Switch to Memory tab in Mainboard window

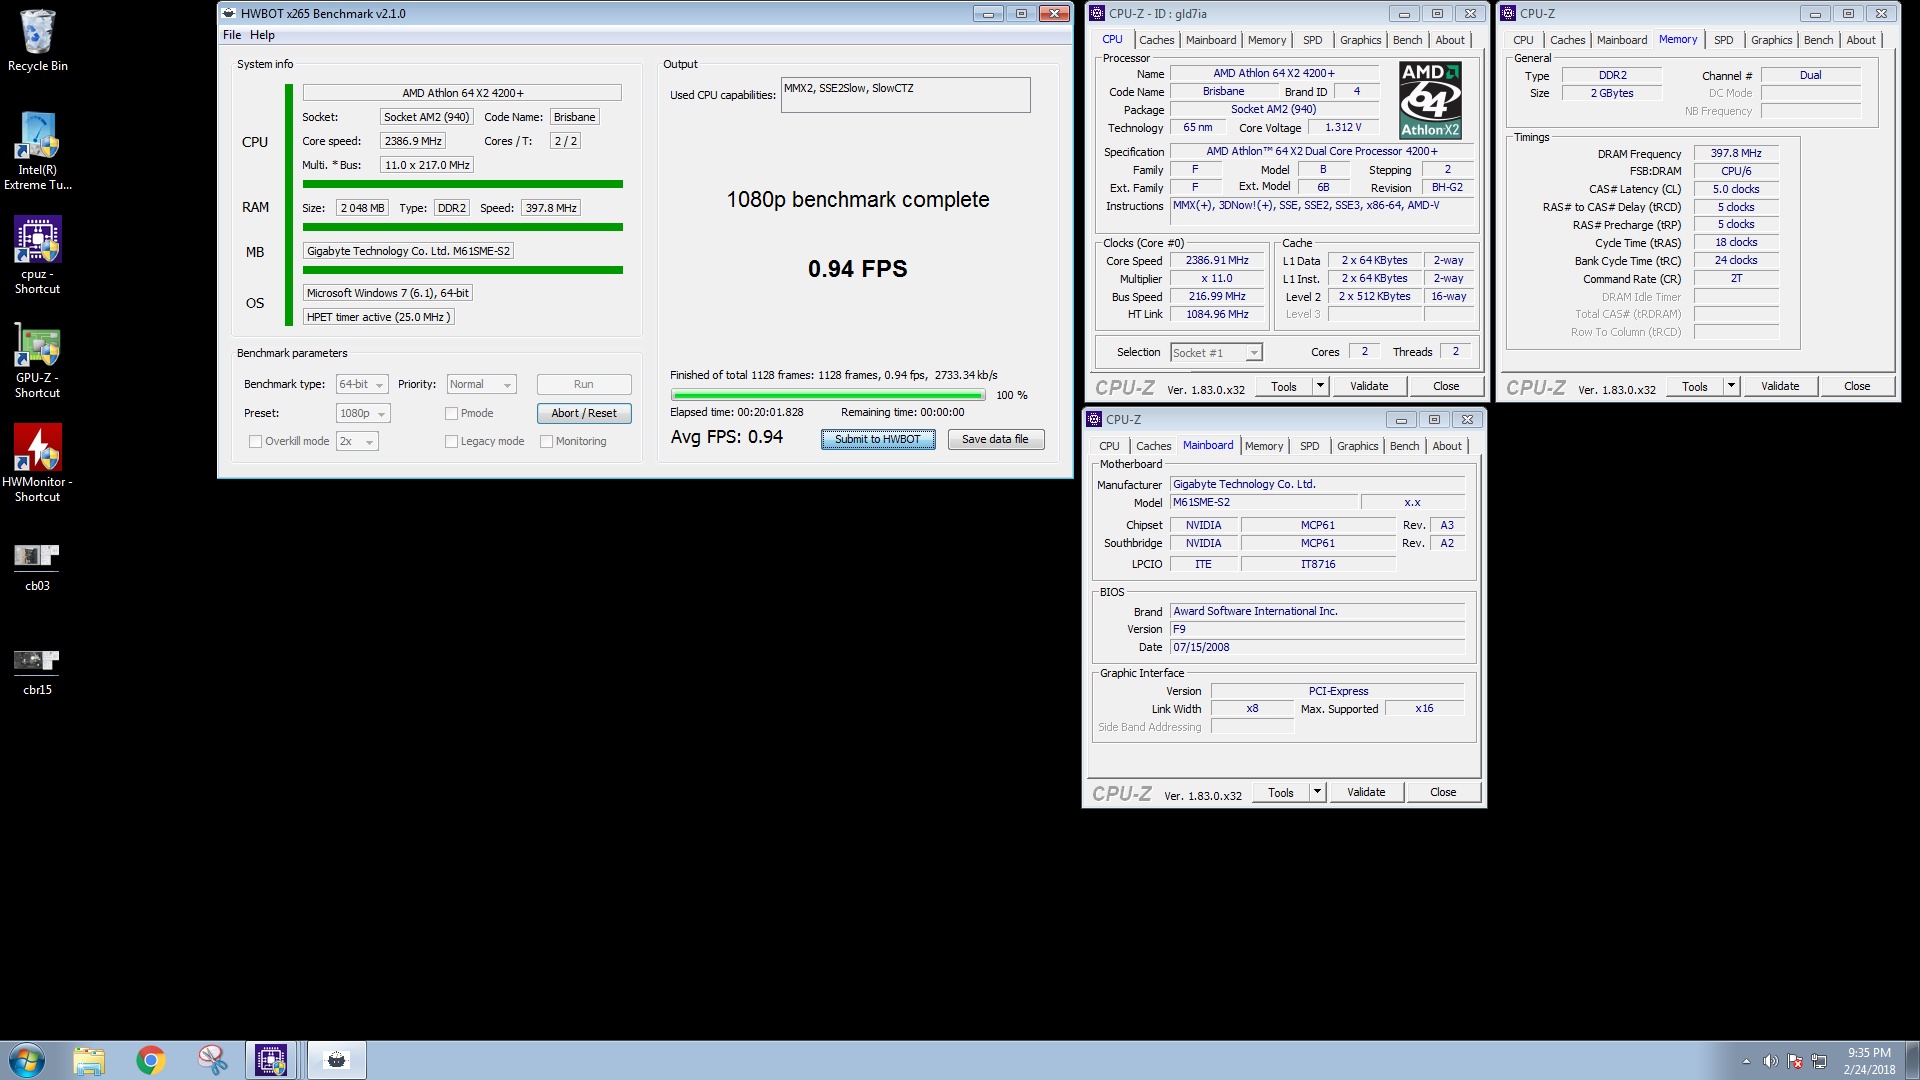pyautogui.click(x=1264, y=446)
